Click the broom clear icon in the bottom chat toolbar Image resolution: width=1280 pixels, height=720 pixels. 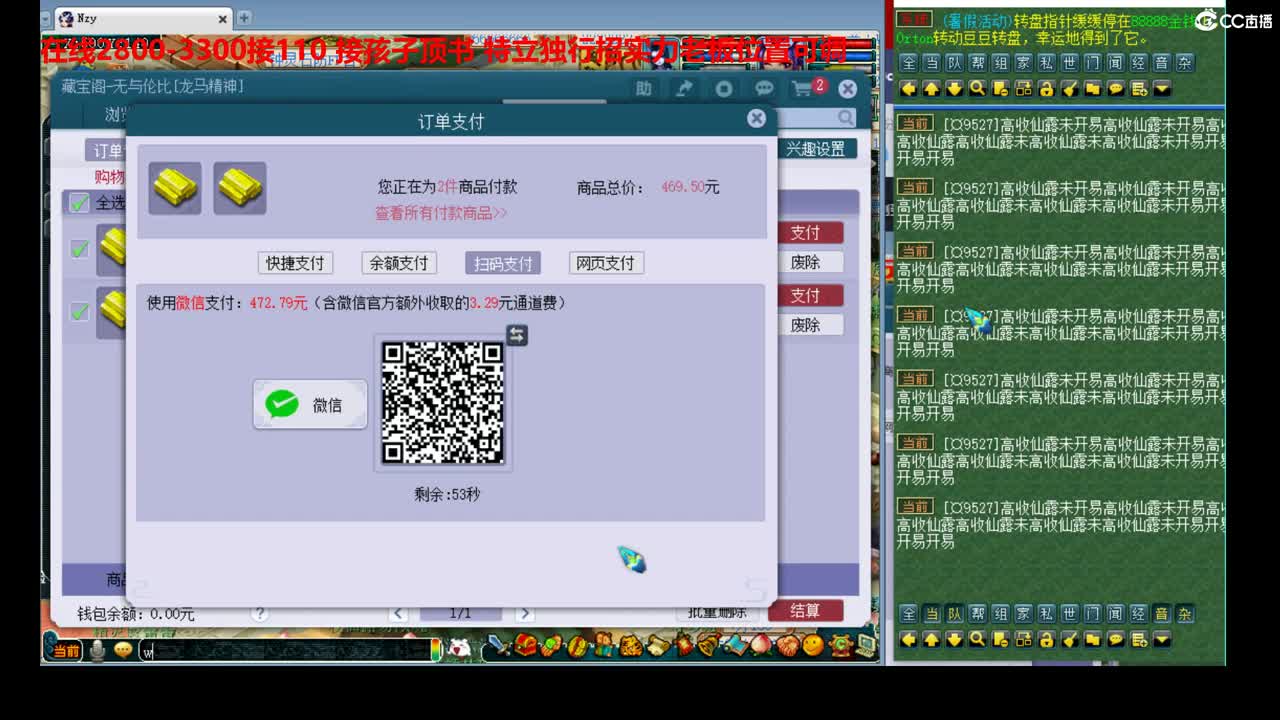1069,639
